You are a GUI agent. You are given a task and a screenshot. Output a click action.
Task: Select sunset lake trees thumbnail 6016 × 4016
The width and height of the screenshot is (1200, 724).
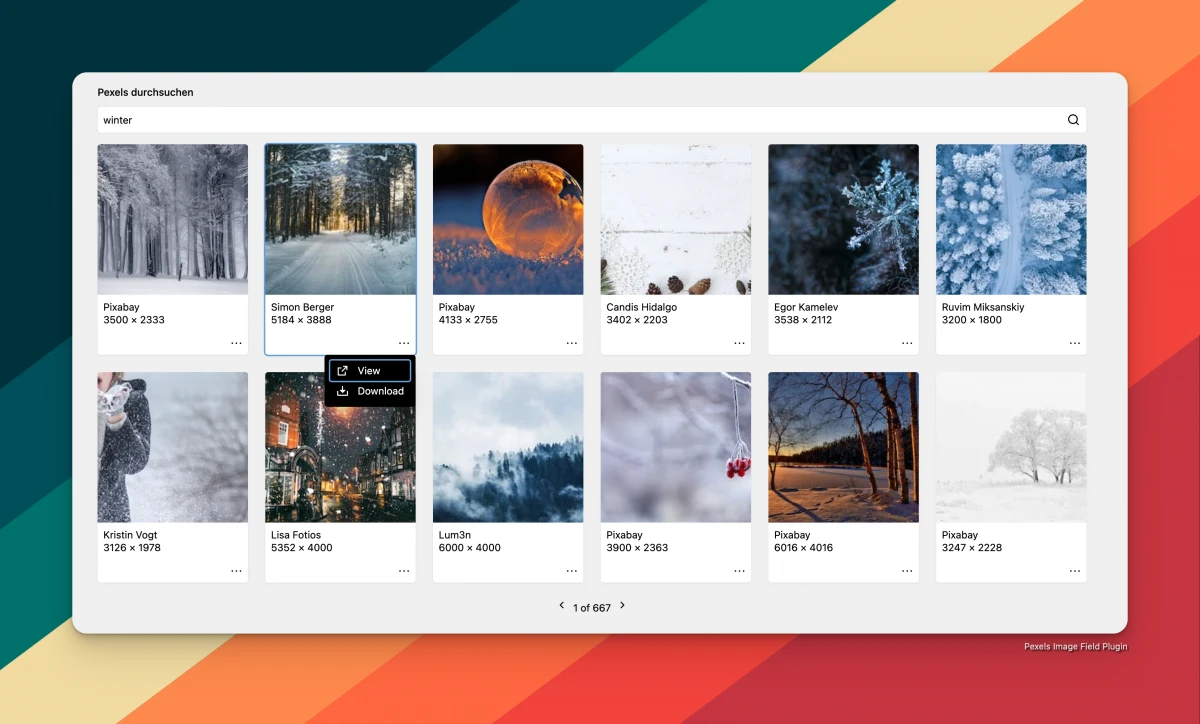[843, 447]
